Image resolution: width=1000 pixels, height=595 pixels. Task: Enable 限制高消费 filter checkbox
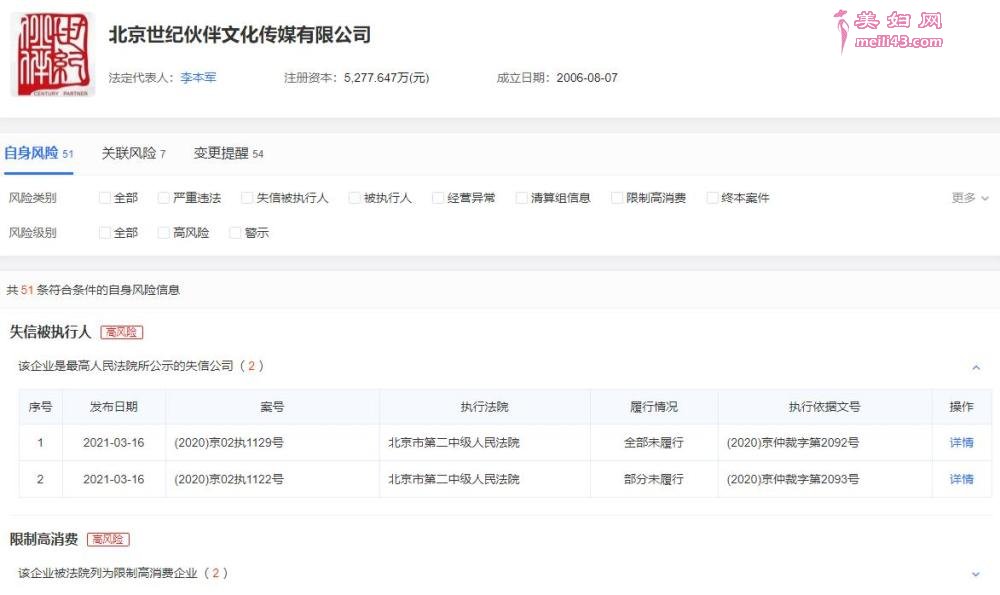tap(617, 198)
